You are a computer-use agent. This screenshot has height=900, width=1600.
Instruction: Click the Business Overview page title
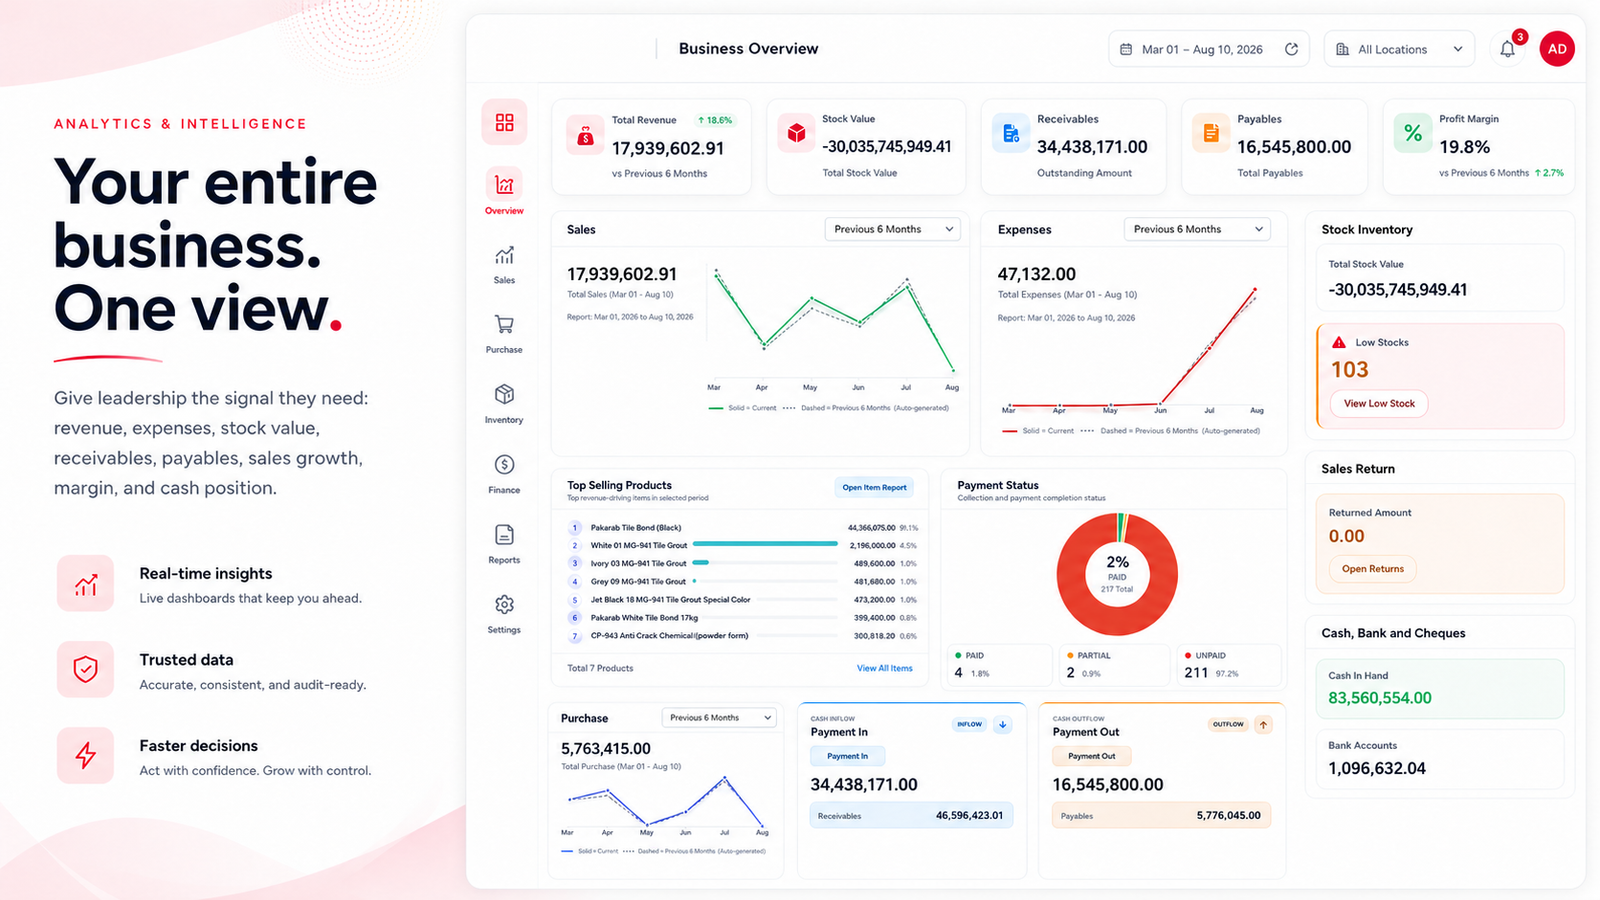(748, 48)
